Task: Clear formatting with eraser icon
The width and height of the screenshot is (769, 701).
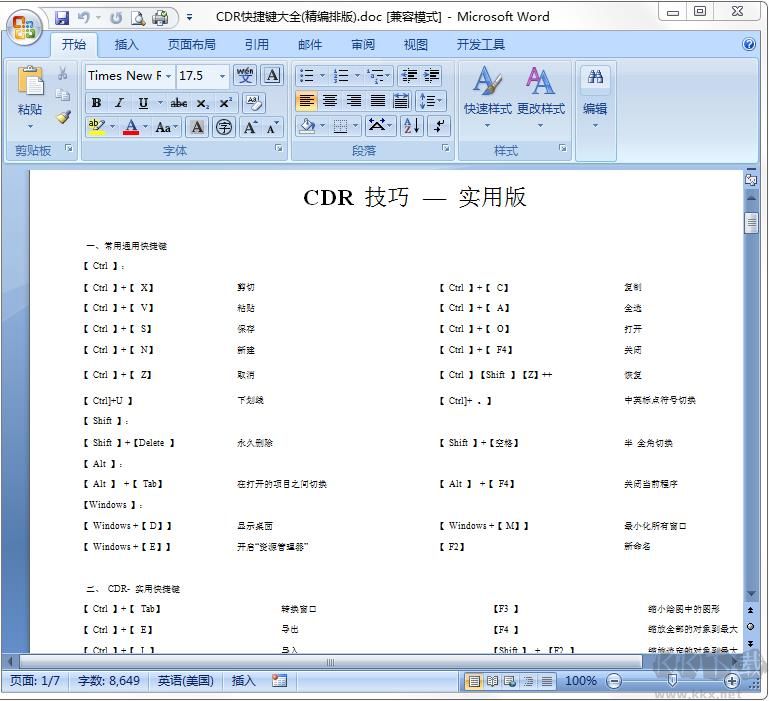Action: click(x=254, y=103)
